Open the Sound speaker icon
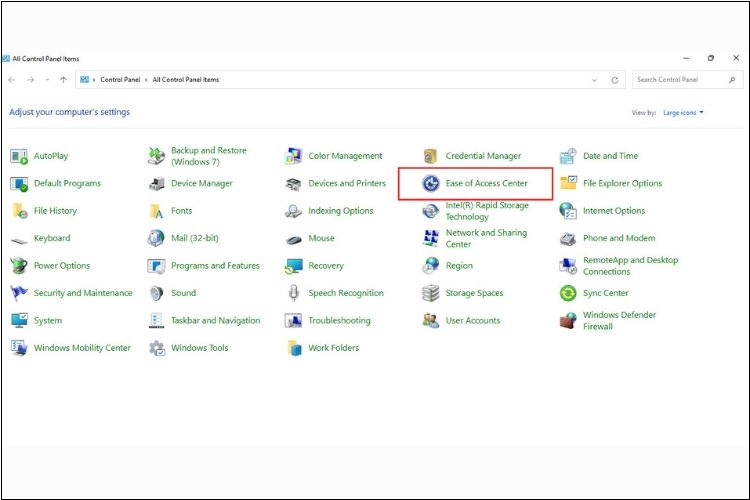750x500 pixels. pyautogui.click(x=156, y=293)
